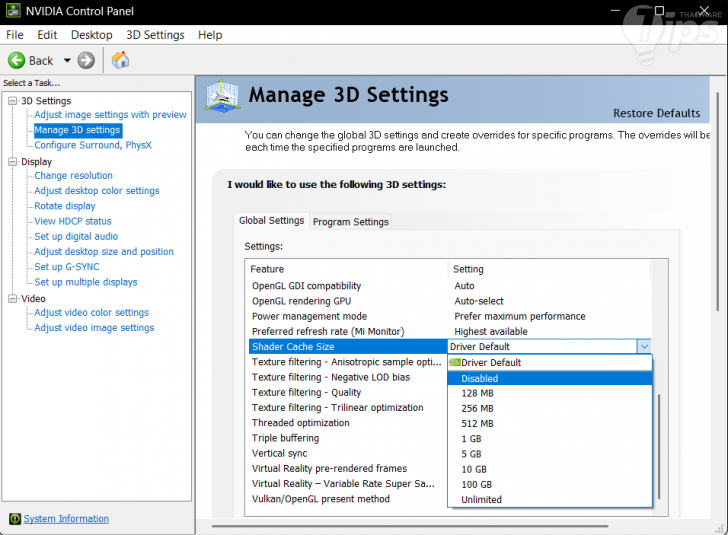Choose 256 MB shader cache size
This screenshot has width=728, height=535.
pos(550,409)
